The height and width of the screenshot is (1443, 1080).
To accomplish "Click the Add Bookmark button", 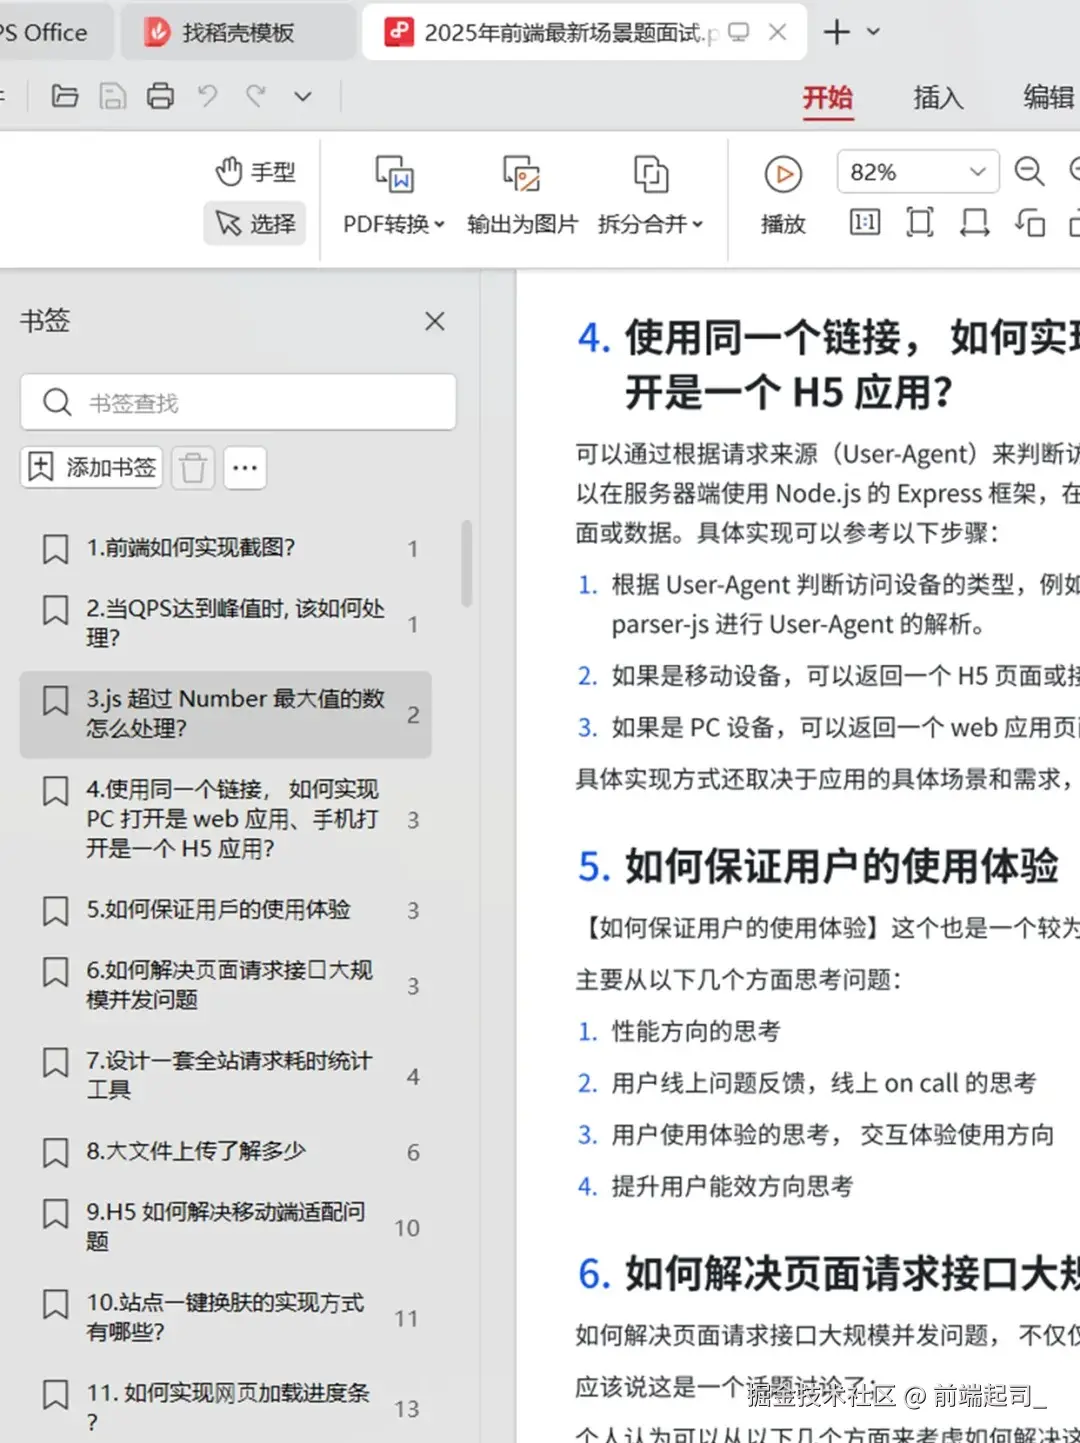I will click(x=92, y=467).
